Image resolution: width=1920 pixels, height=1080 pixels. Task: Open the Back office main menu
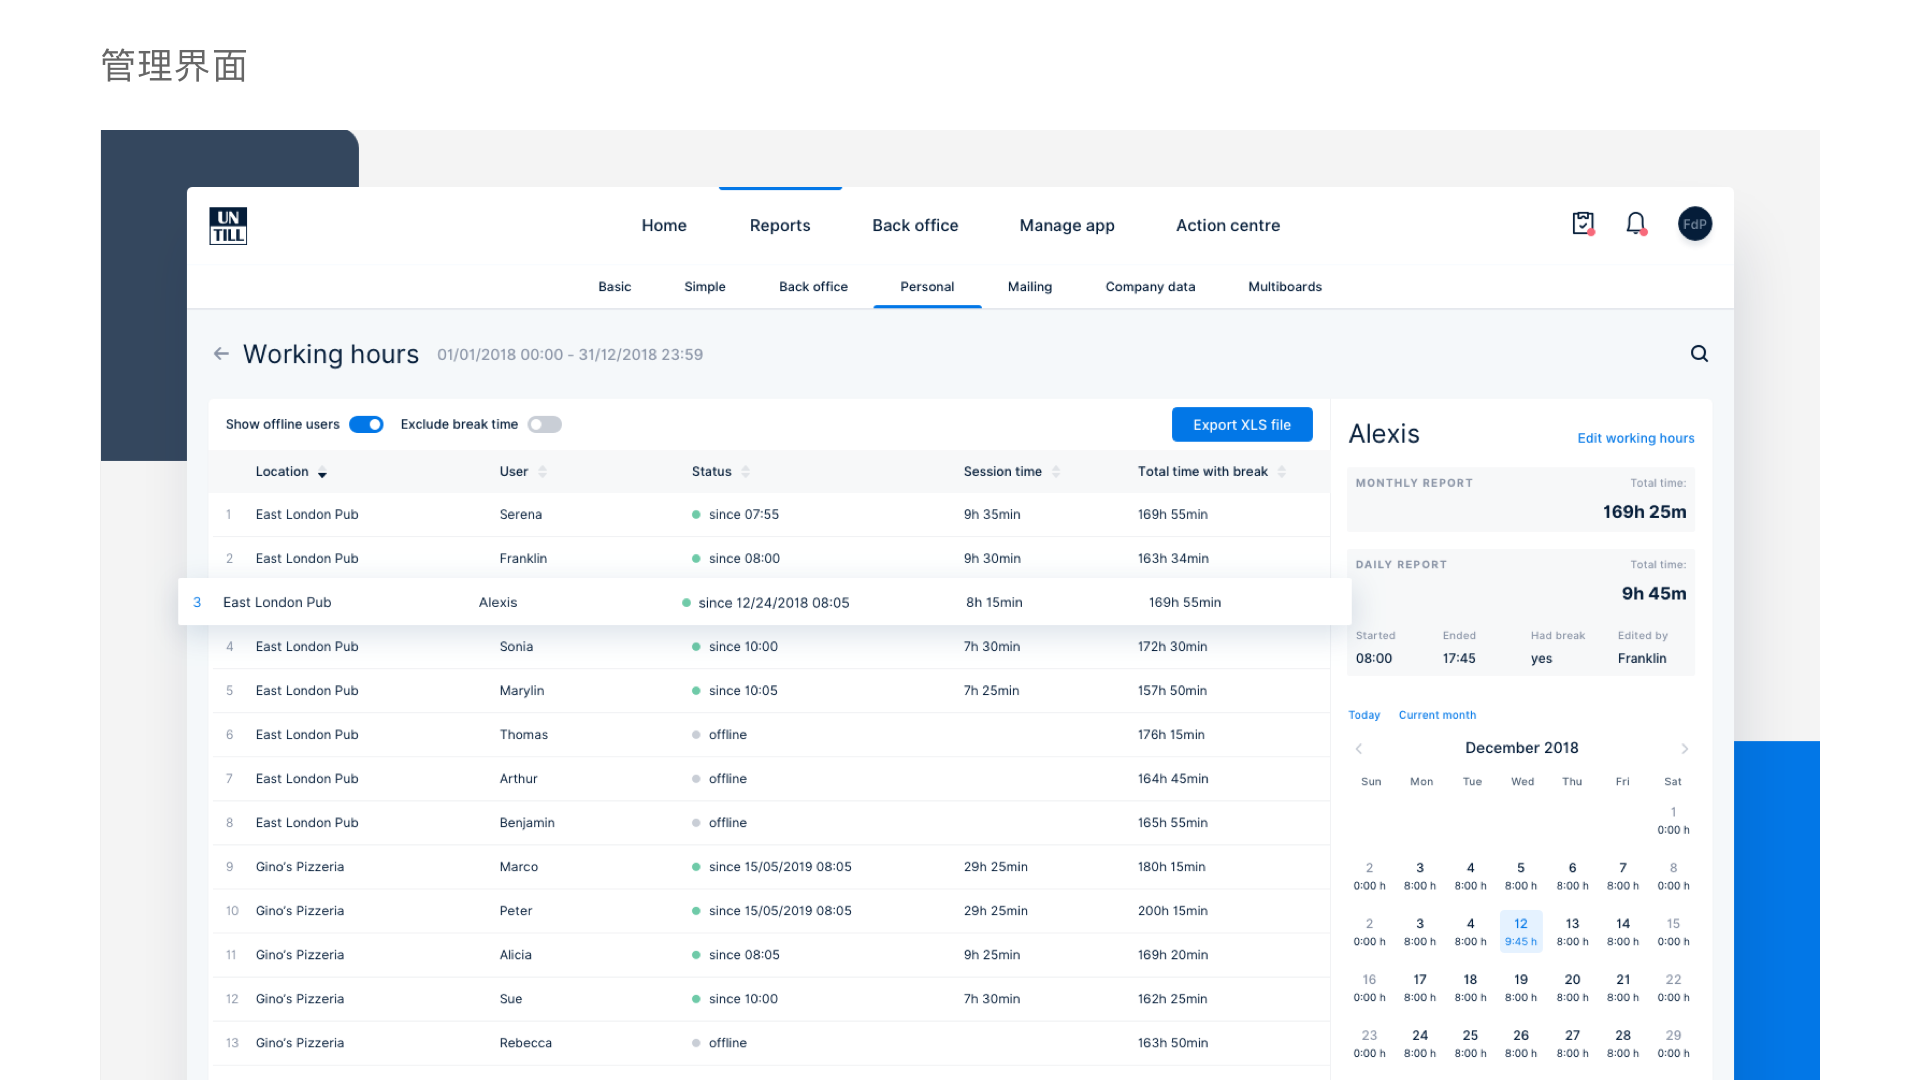914,225
